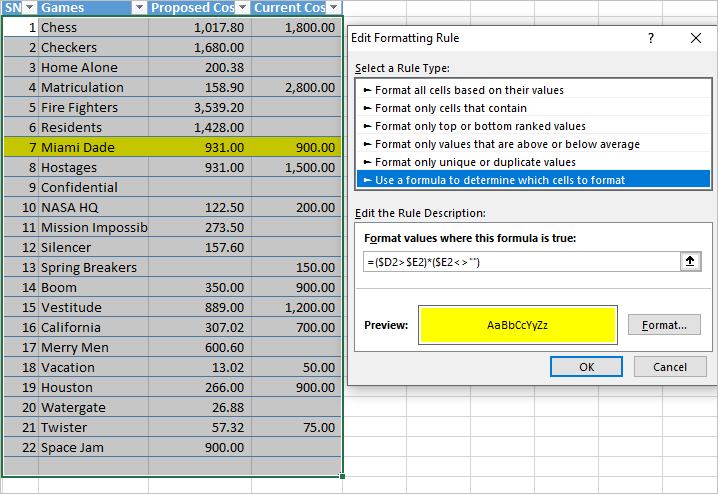Open the dialog Help question mark

point(651,38)
